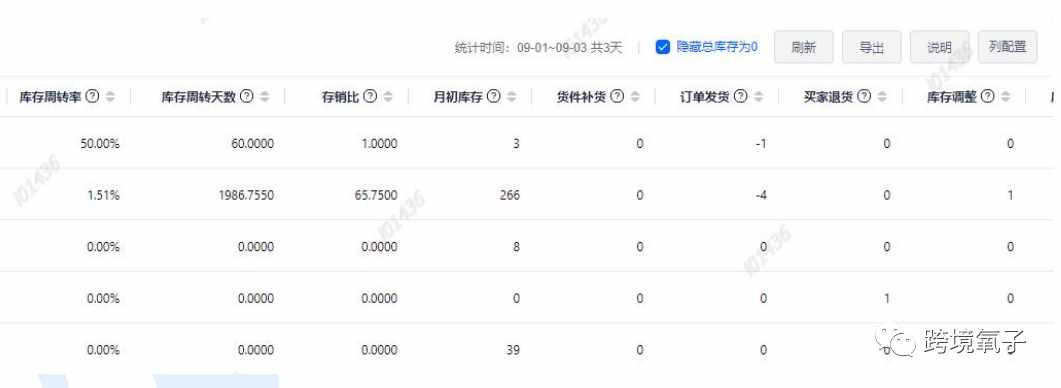Open 列配置 column settings
The width and height of the screenshot is (1061, 388).
pyautogui.click(x=1008, y=47)
